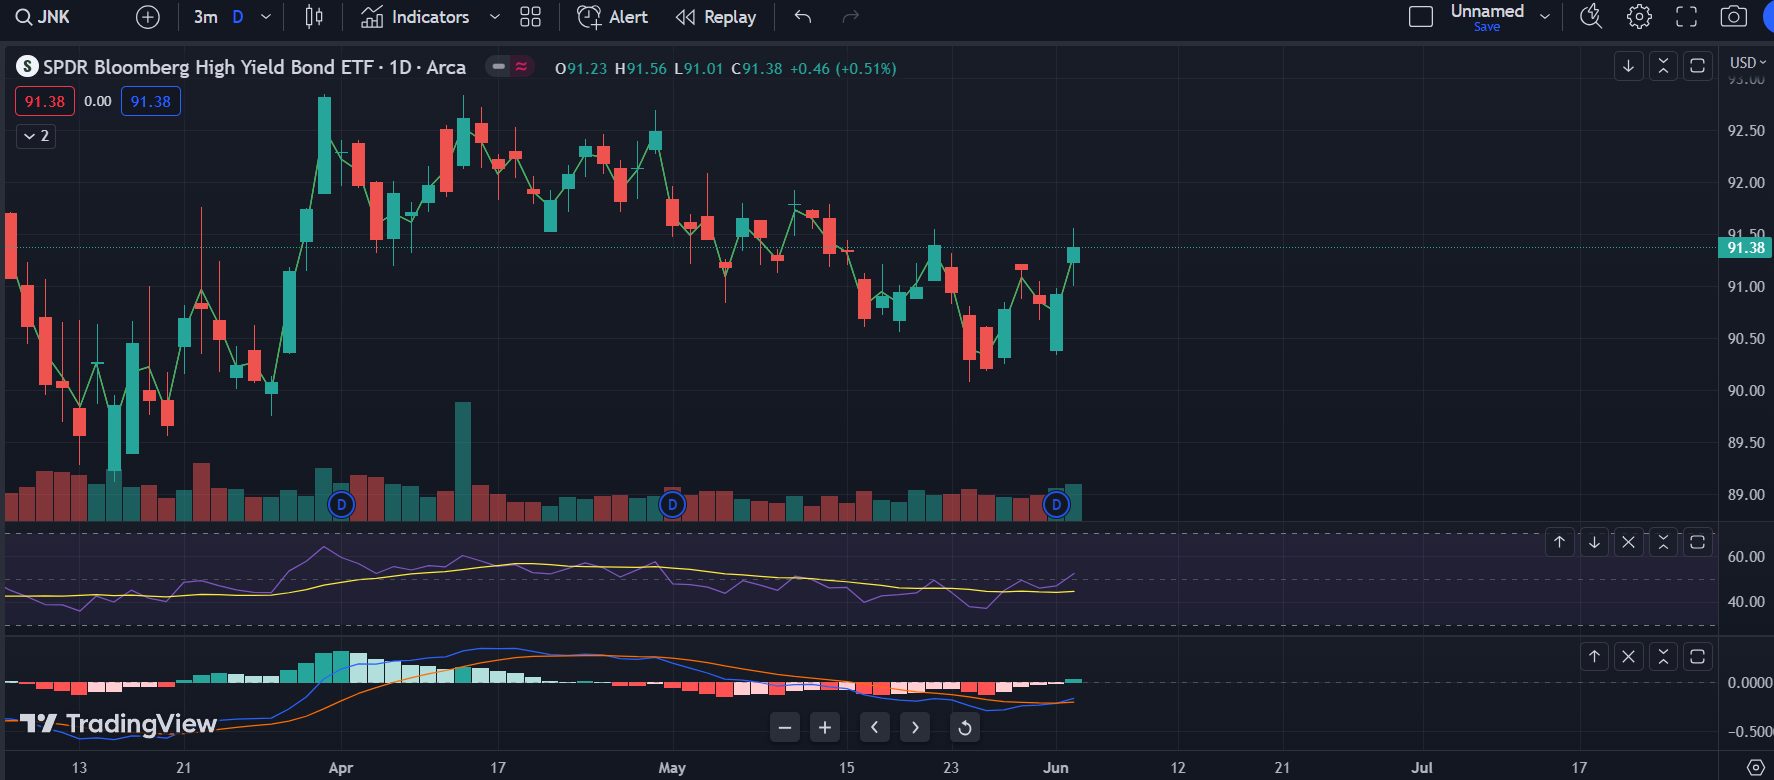
Task: Take a chart snapshot with camera icon
Action: [1734, 17]
